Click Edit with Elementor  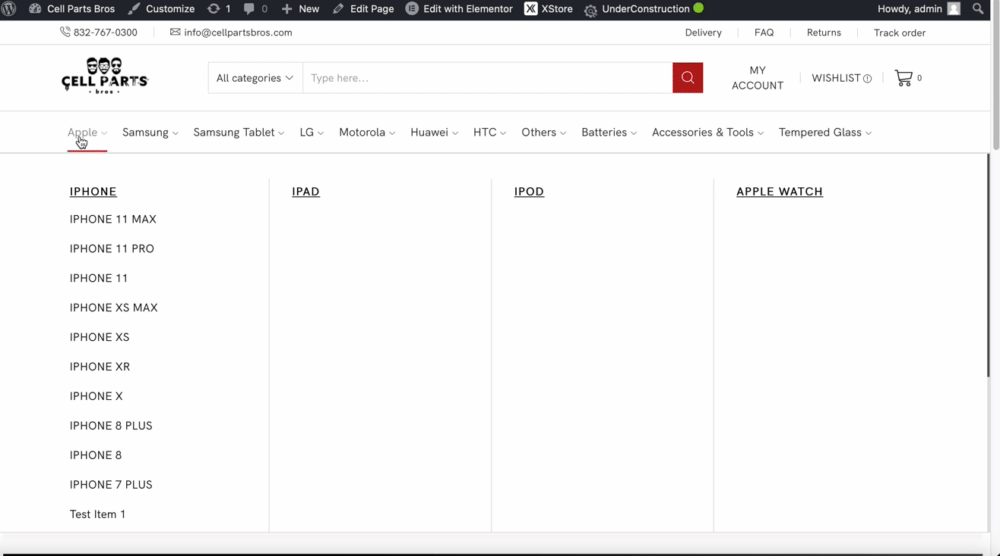pyautogui.click(x=459, y=9)
